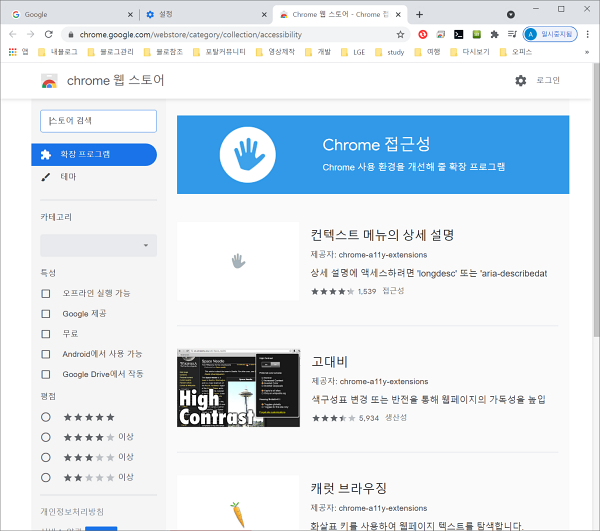This screenshot has height=531, width=600.
Task: Select four stars 이상 radio button
Action: pyautogui.click(x=46, y=437)
